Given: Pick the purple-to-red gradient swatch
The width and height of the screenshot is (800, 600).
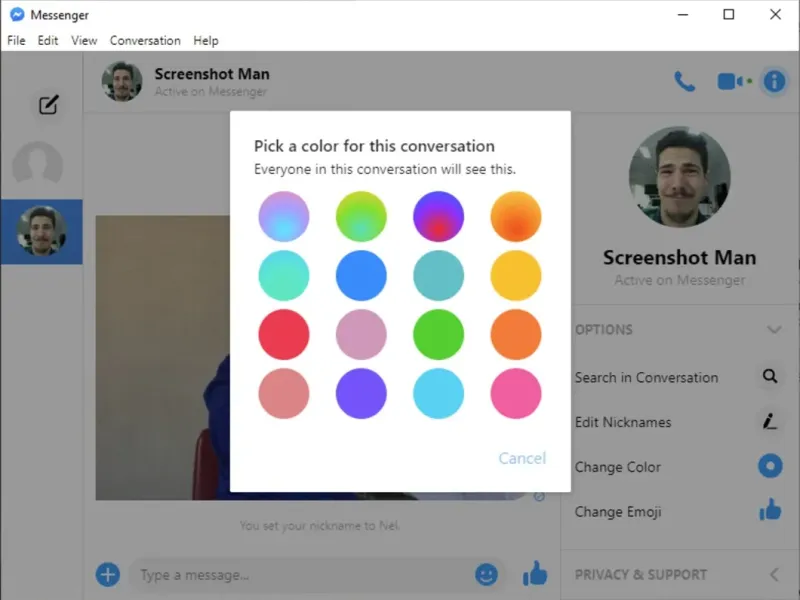Looking at the screenshot, I should tap(438, 216).
